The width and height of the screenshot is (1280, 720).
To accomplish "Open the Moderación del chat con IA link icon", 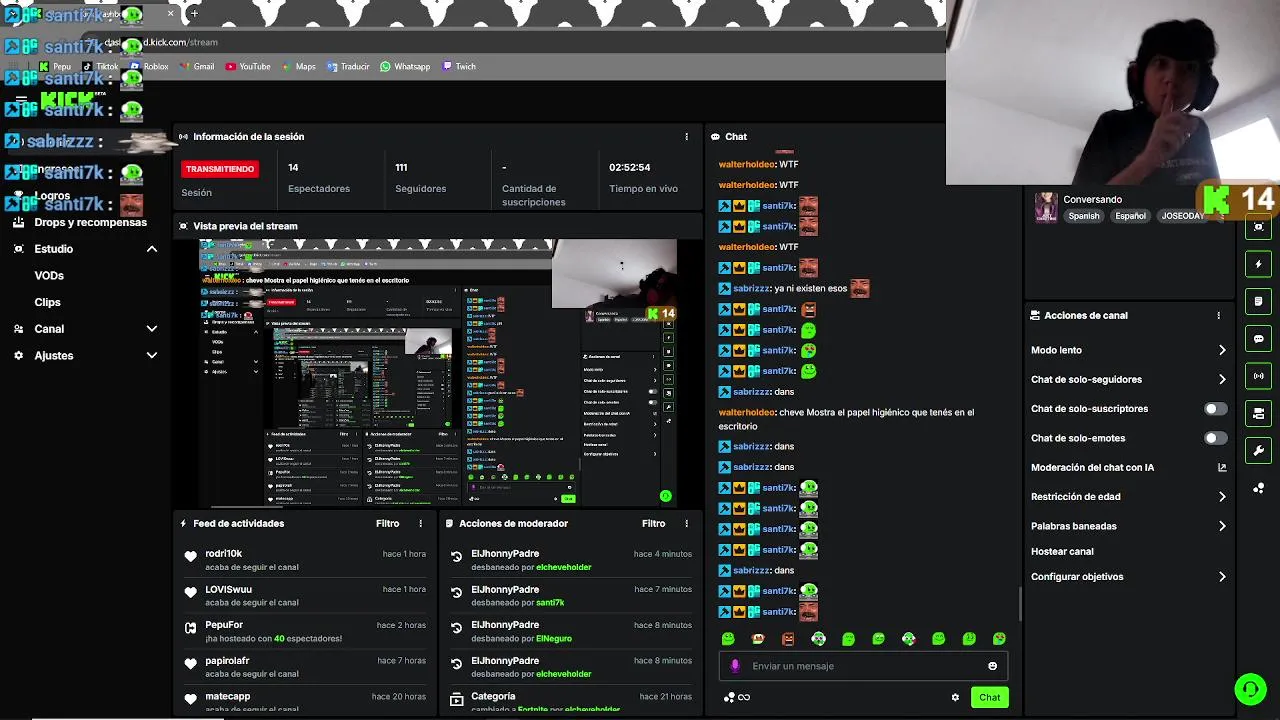I will [1222, 467].
